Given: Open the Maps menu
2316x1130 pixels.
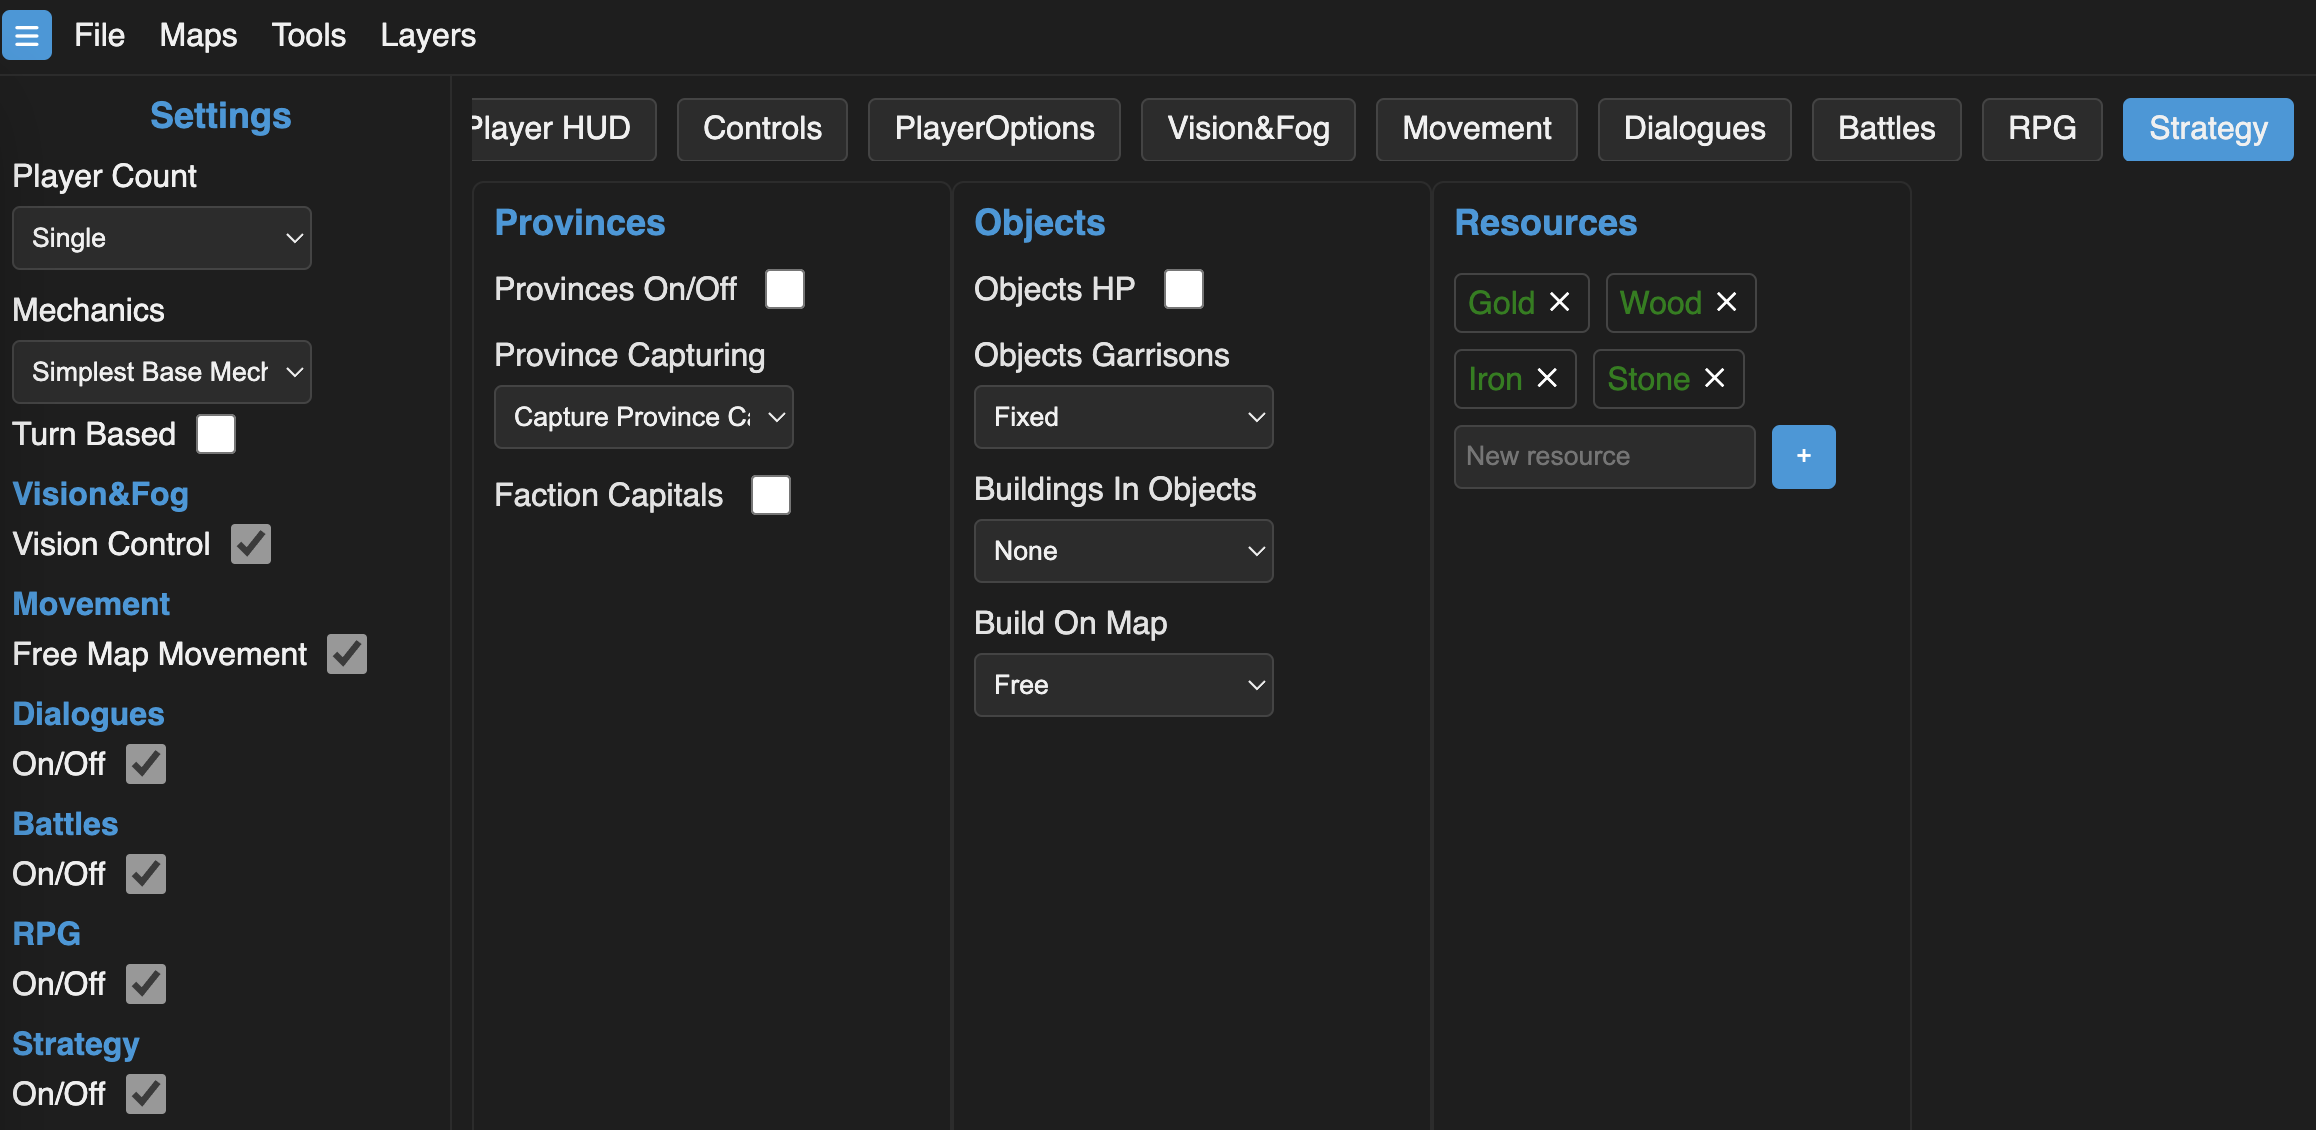Looking at the screenshot, I should coord(198,36).
